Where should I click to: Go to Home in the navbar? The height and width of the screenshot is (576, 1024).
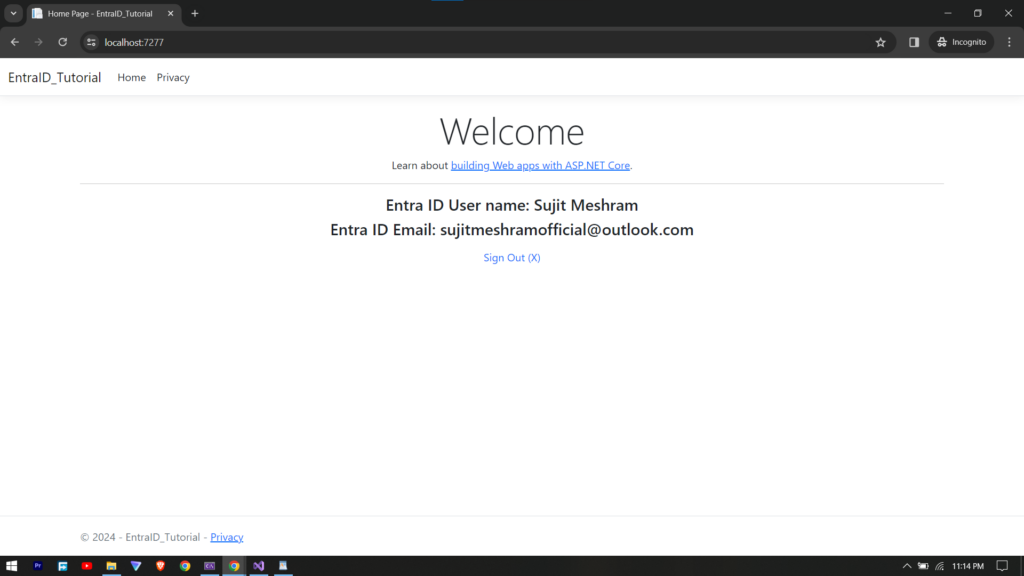tap(131, 78)
